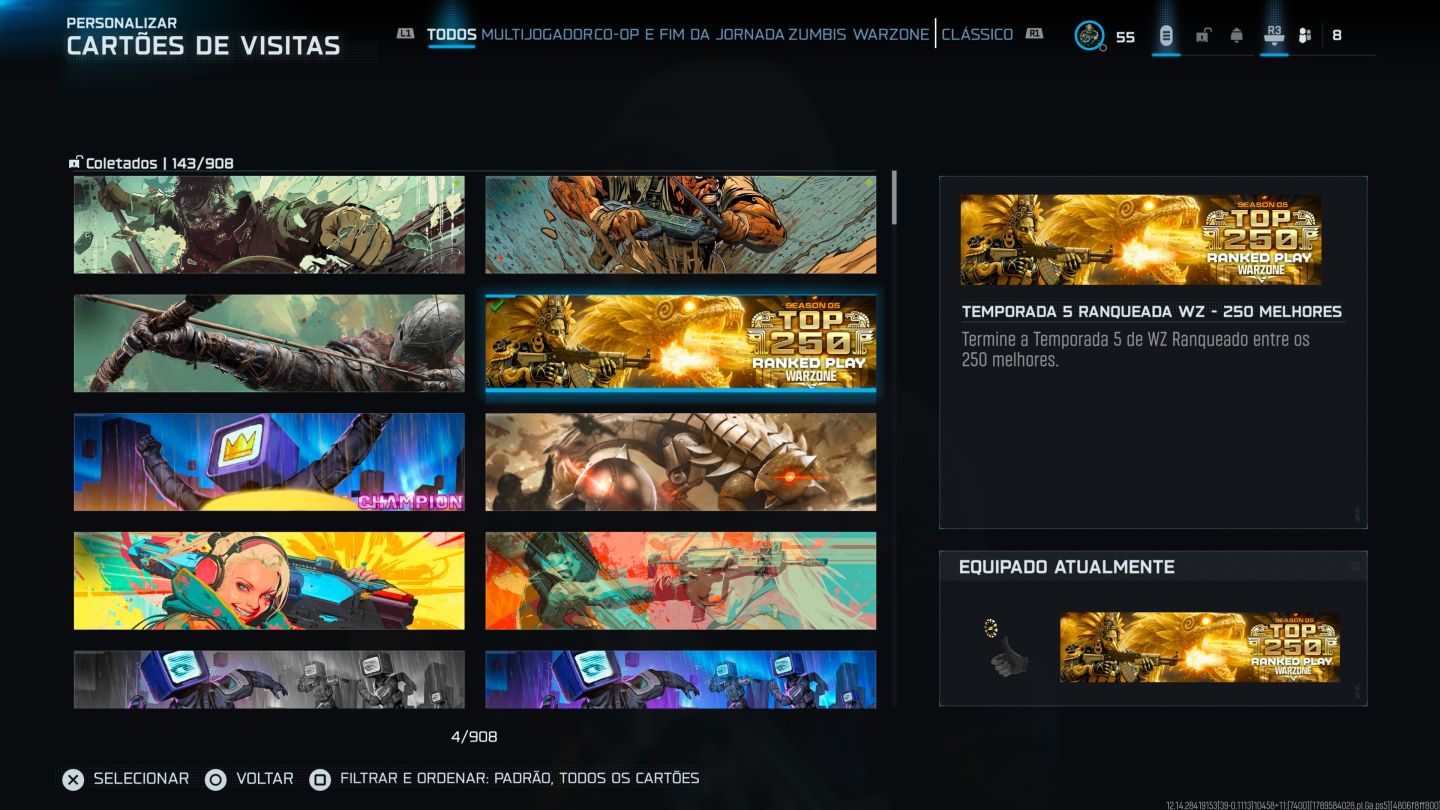This screenshot has height=810, width=1440.
Task: Select the purple TV-head robots calling card
Action: [x=681, y=679]
